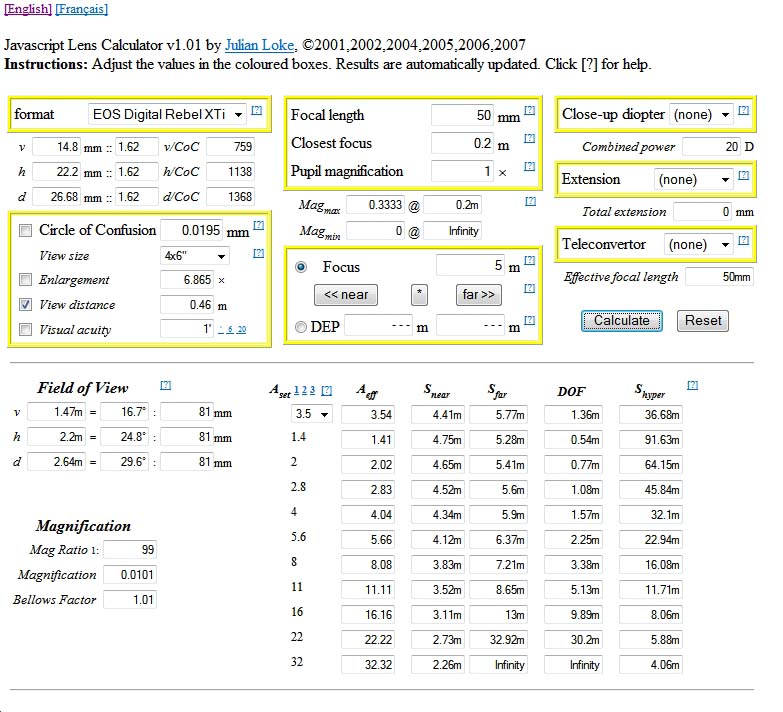Click the Focal length input field
Viewport: 783px width, 712px height.
click(x=463, y=116)
